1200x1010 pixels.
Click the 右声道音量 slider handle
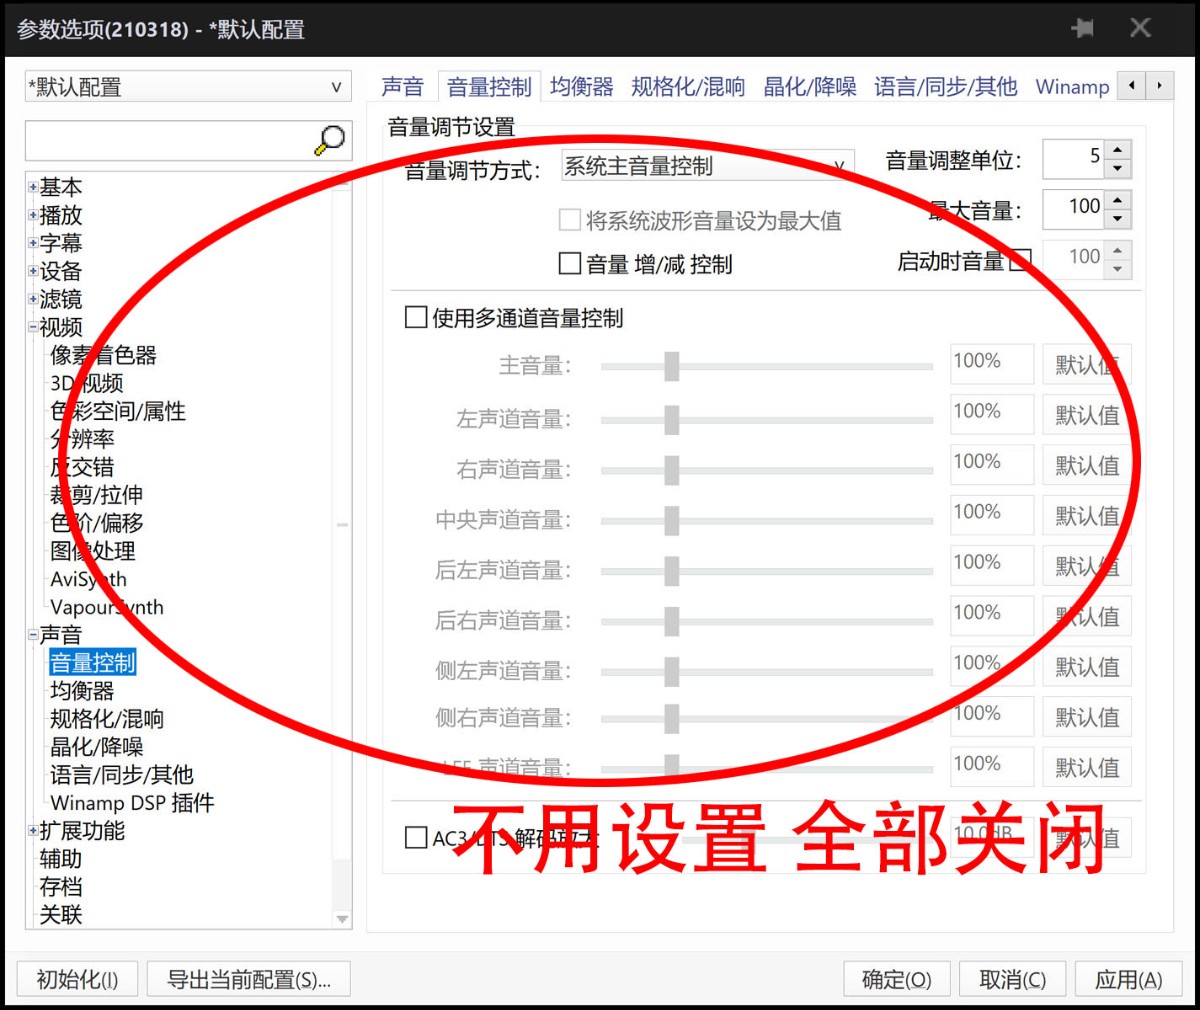[672, 470]
